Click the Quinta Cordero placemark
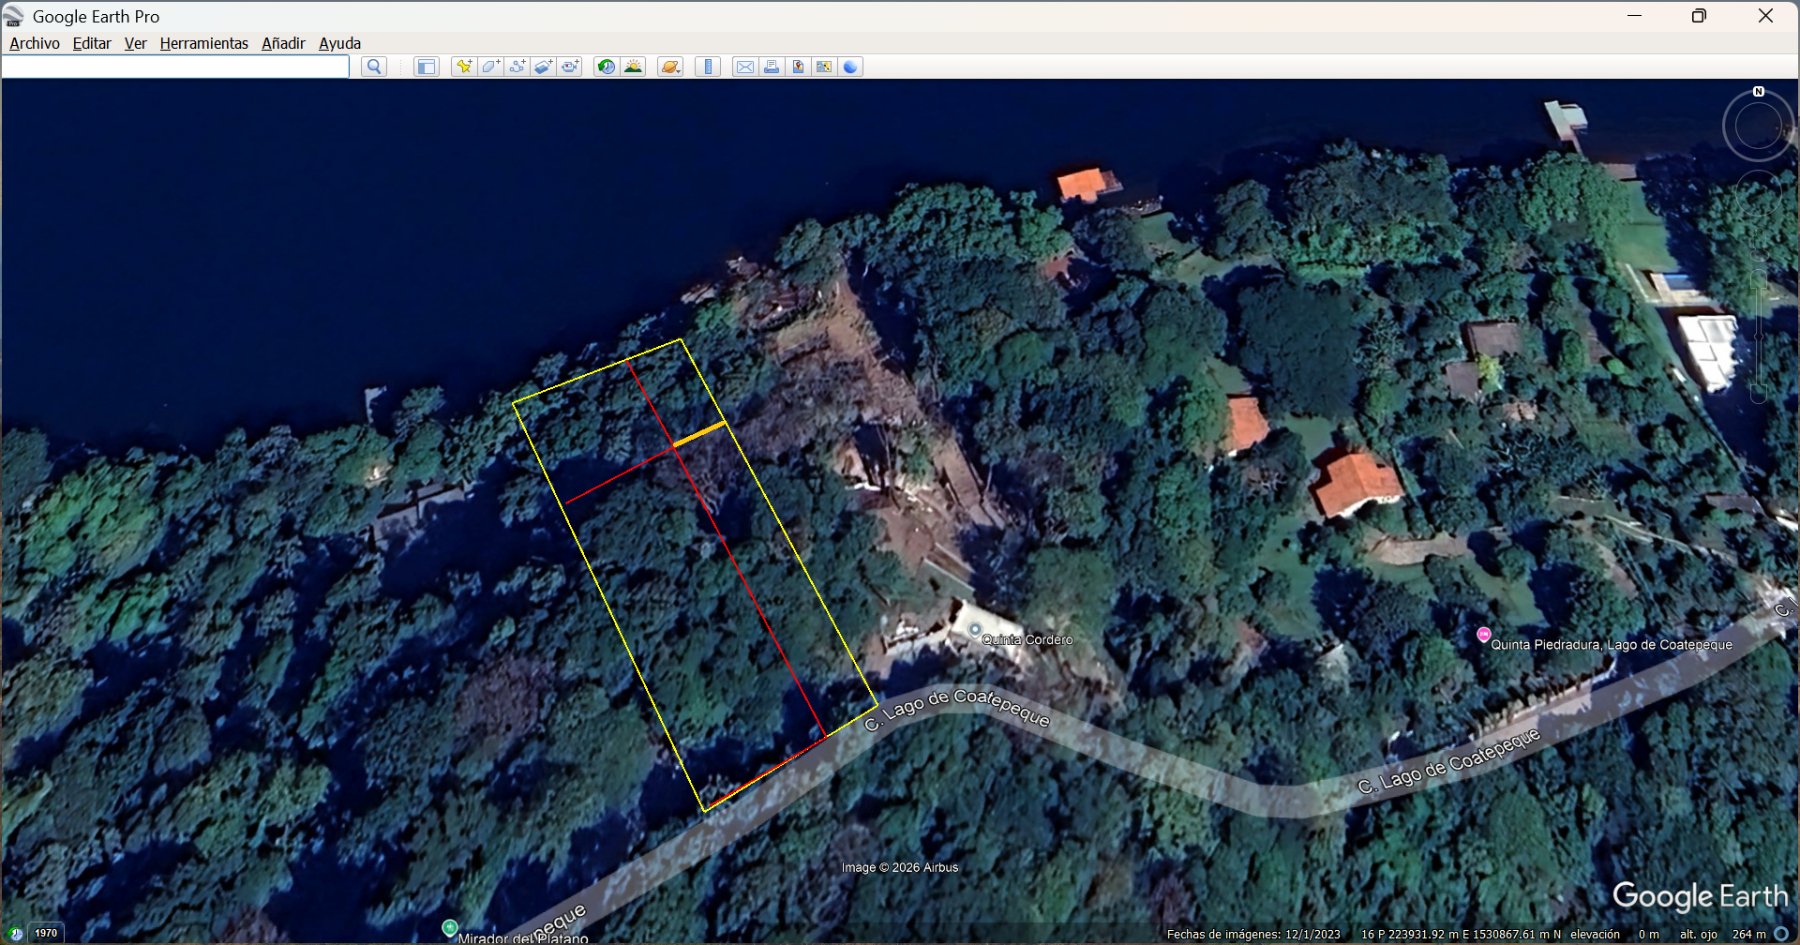 (975, 630)
